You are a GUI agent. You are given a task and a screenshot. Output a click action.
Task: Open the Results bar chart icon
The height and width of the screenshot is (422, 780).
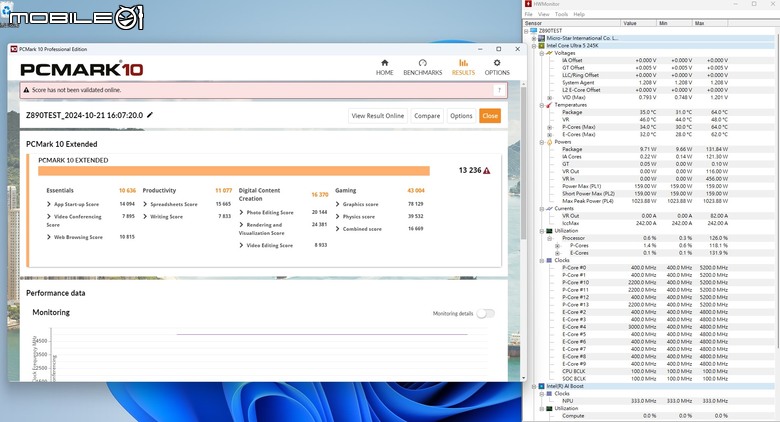(463, 63)
